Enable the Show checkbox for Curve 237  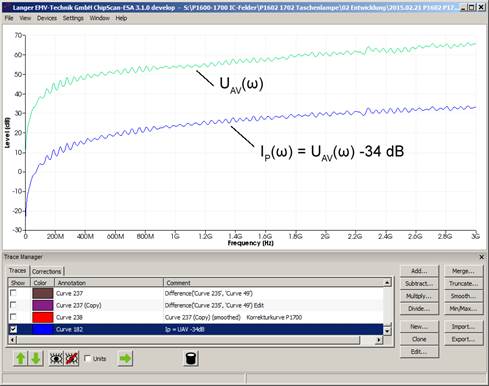(13, 293)
